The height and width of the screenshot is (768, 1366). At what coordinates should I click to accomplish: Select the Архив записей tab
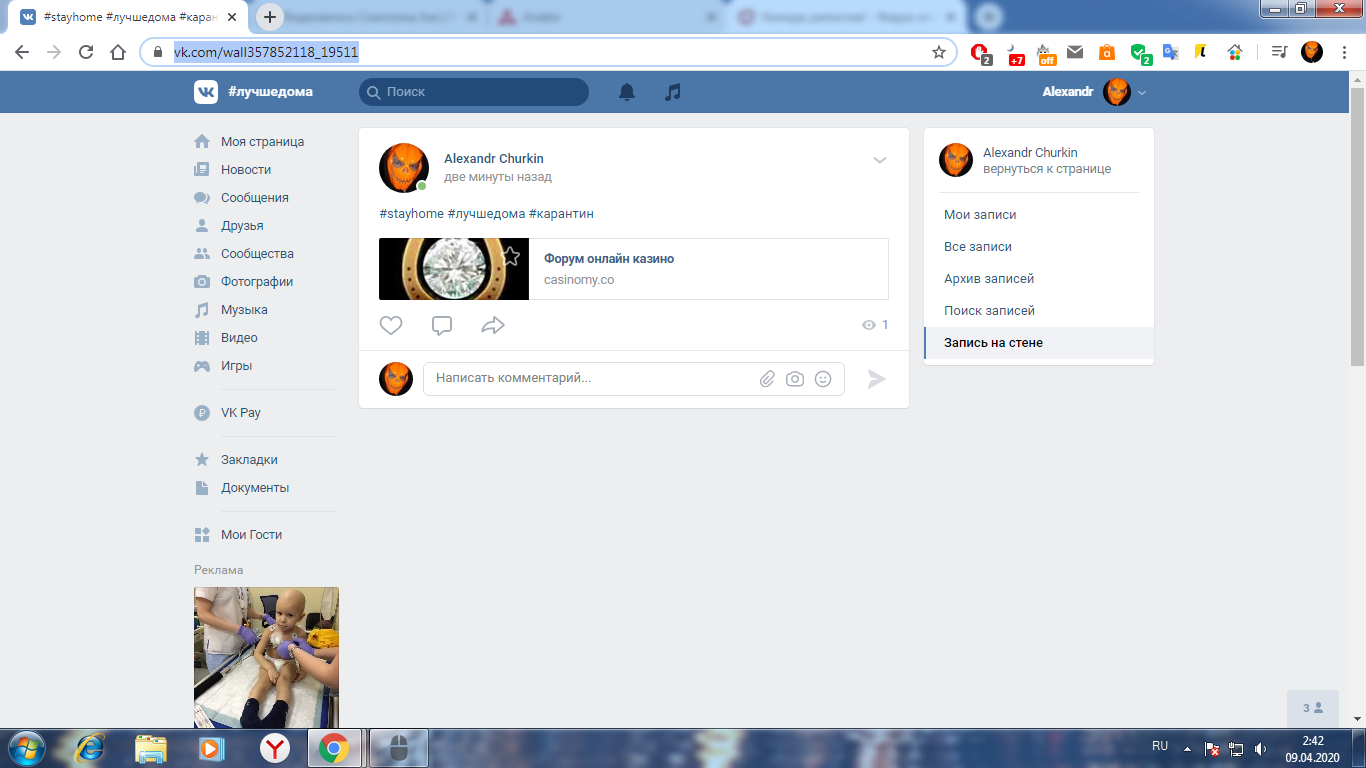pyautogui.click(x=1039, y=279)
